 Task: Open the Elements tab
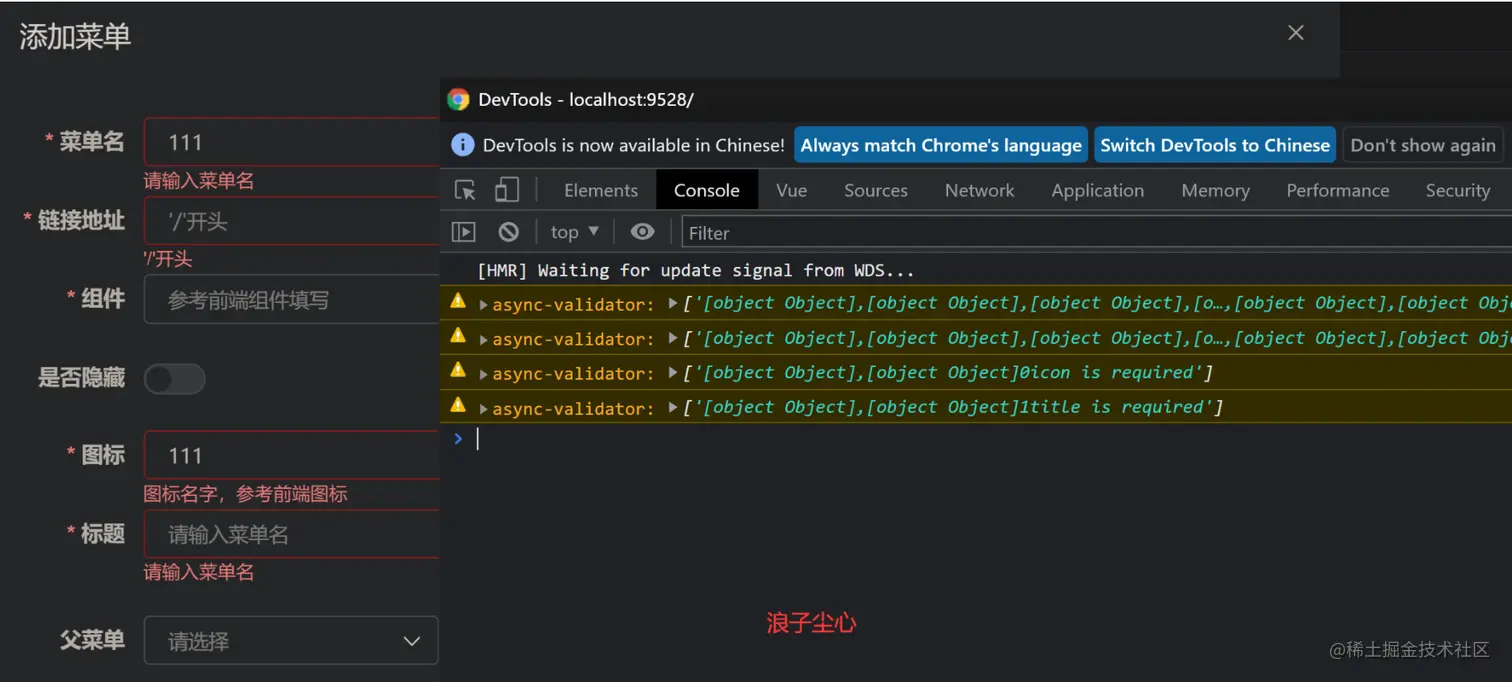pos(600,190)
